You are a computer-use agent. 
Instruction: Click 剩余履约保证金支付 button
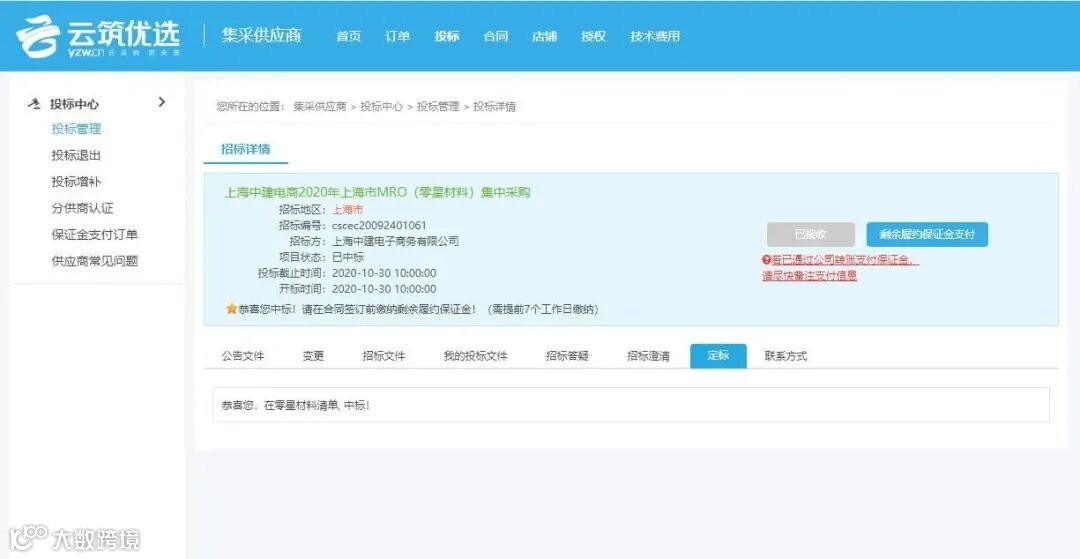(x=927, y=234)
